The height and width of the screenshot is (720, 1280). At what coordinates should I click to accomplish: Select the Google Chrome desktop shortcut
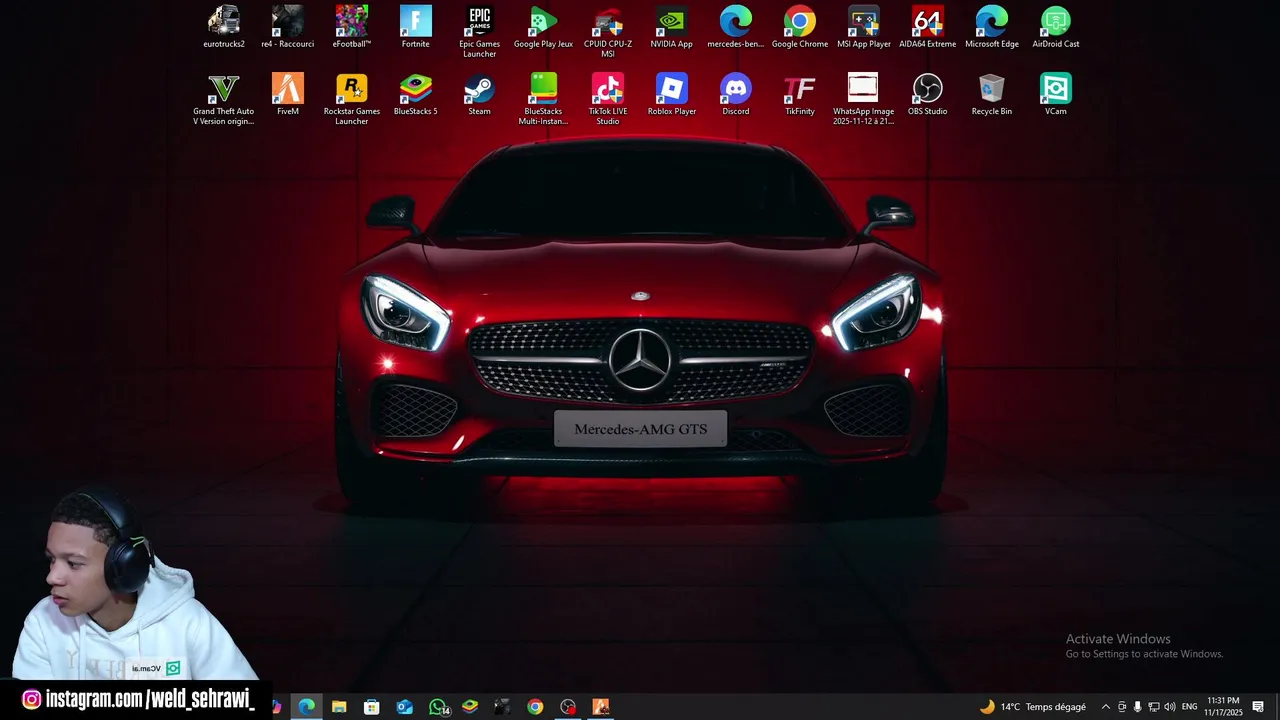coord(800,27)
